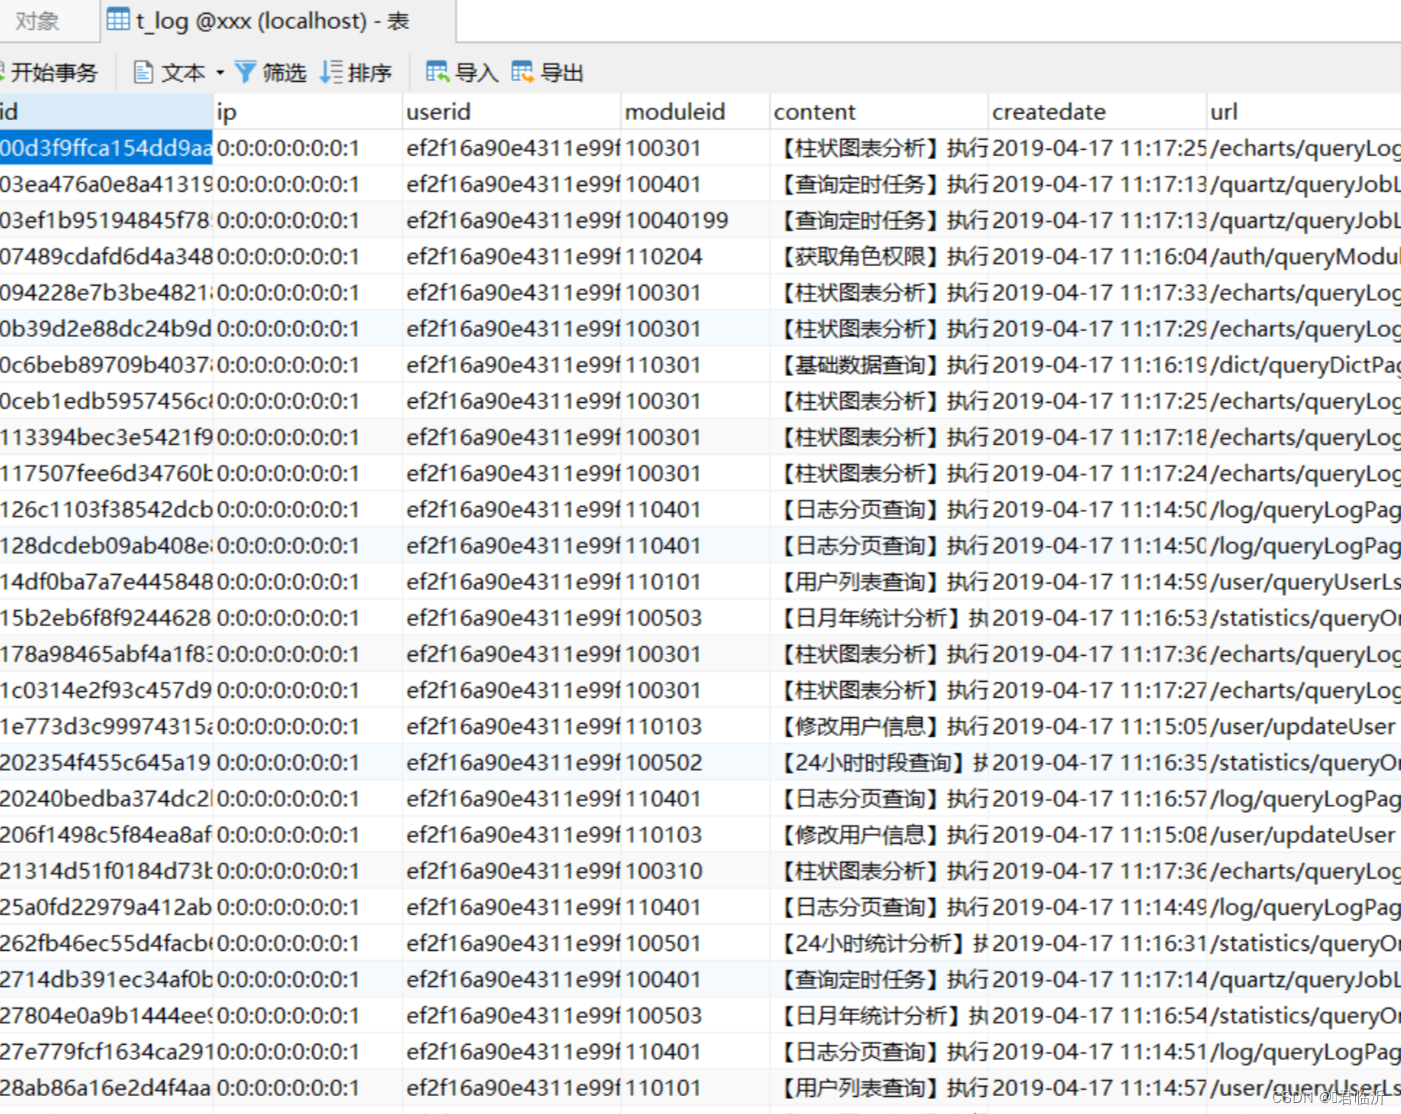Image resolution: width=1401 pixels, height=1114 pixels.
Task: Select url cell /dict/queryDictPag
Action: point(1304,365)
